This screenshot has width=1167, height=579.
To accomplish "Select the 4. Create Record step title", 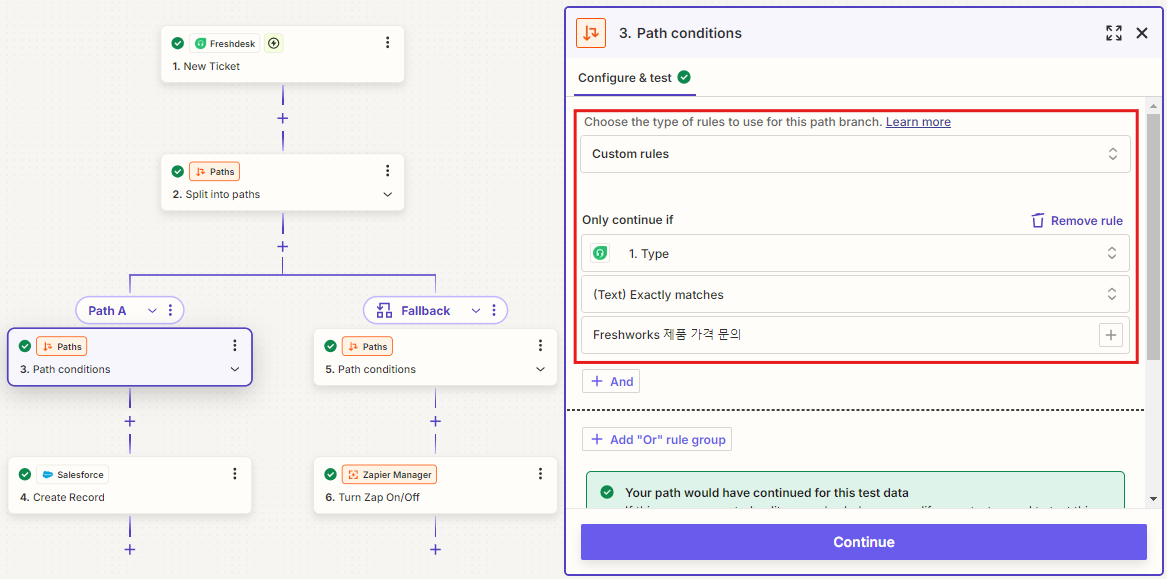I will [62, 497].
